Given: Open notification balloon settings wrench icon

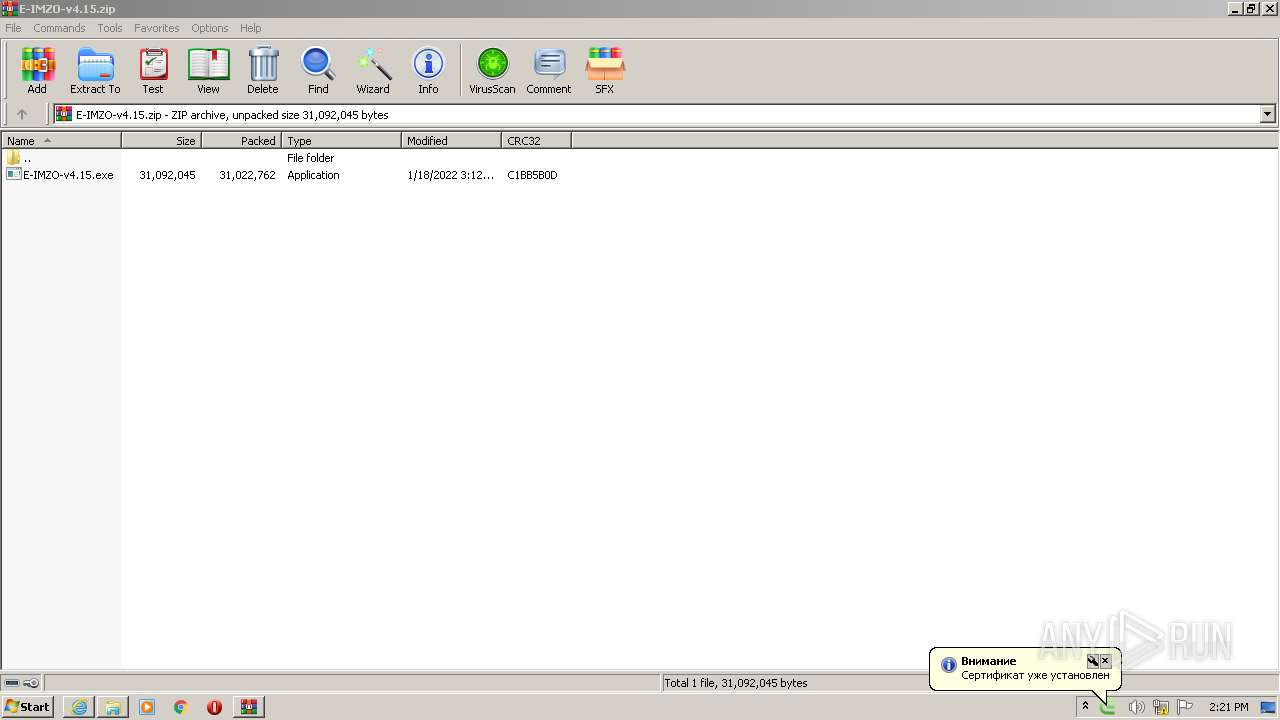Looking at the screenshot, I should (1093, 661).
